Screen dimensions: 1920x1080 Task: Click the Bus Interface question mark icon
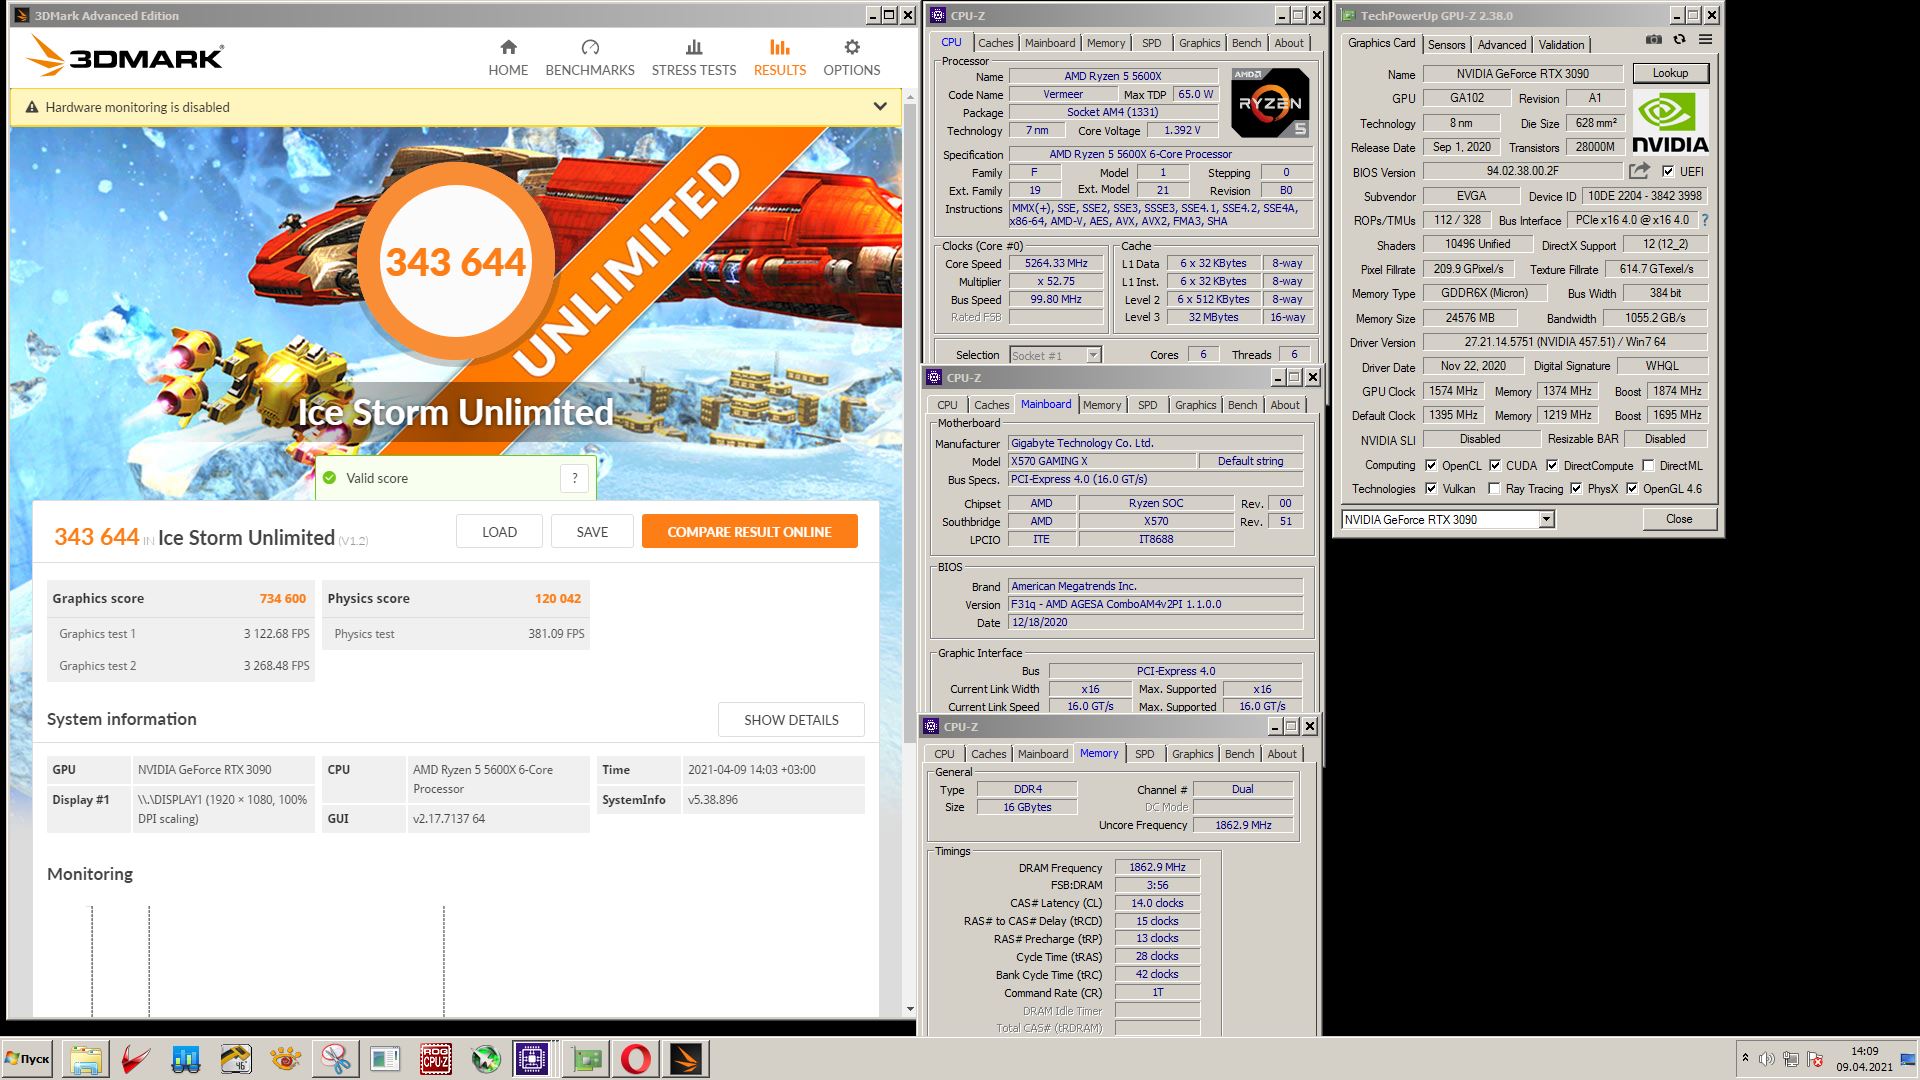(1704, 220)
